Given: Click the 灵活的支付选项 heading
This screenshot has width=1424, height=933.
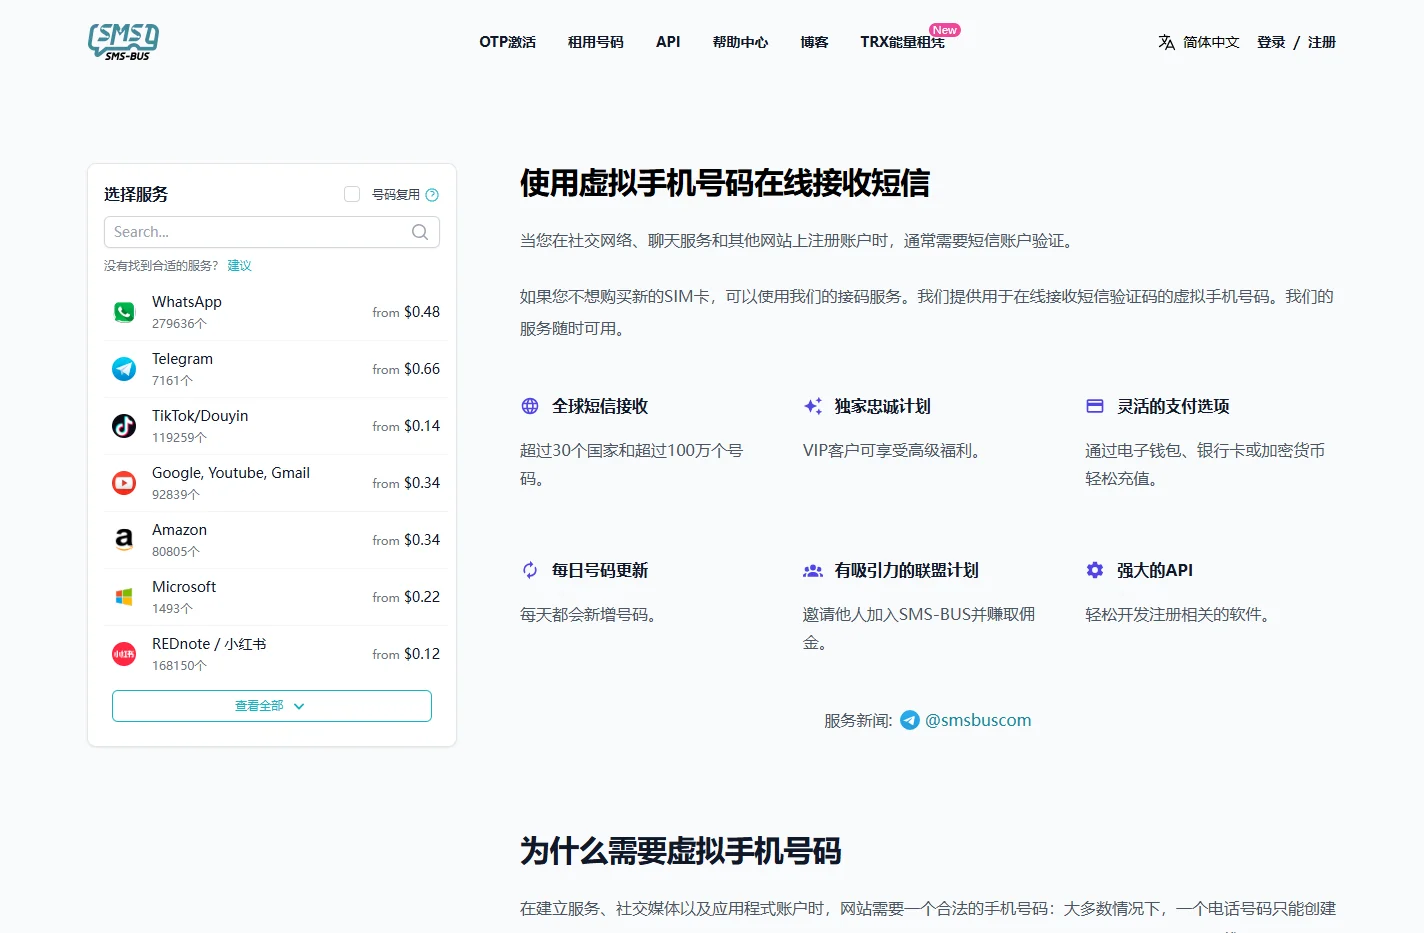Looking at the screenshot, I should coord(1173,406).
